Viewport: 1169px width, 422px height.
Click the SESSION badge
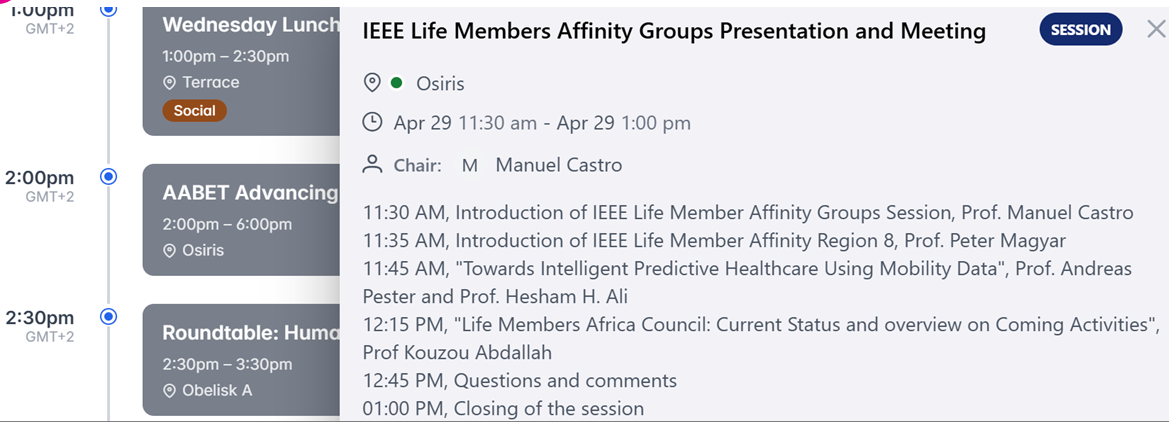tap(1080, 30)
